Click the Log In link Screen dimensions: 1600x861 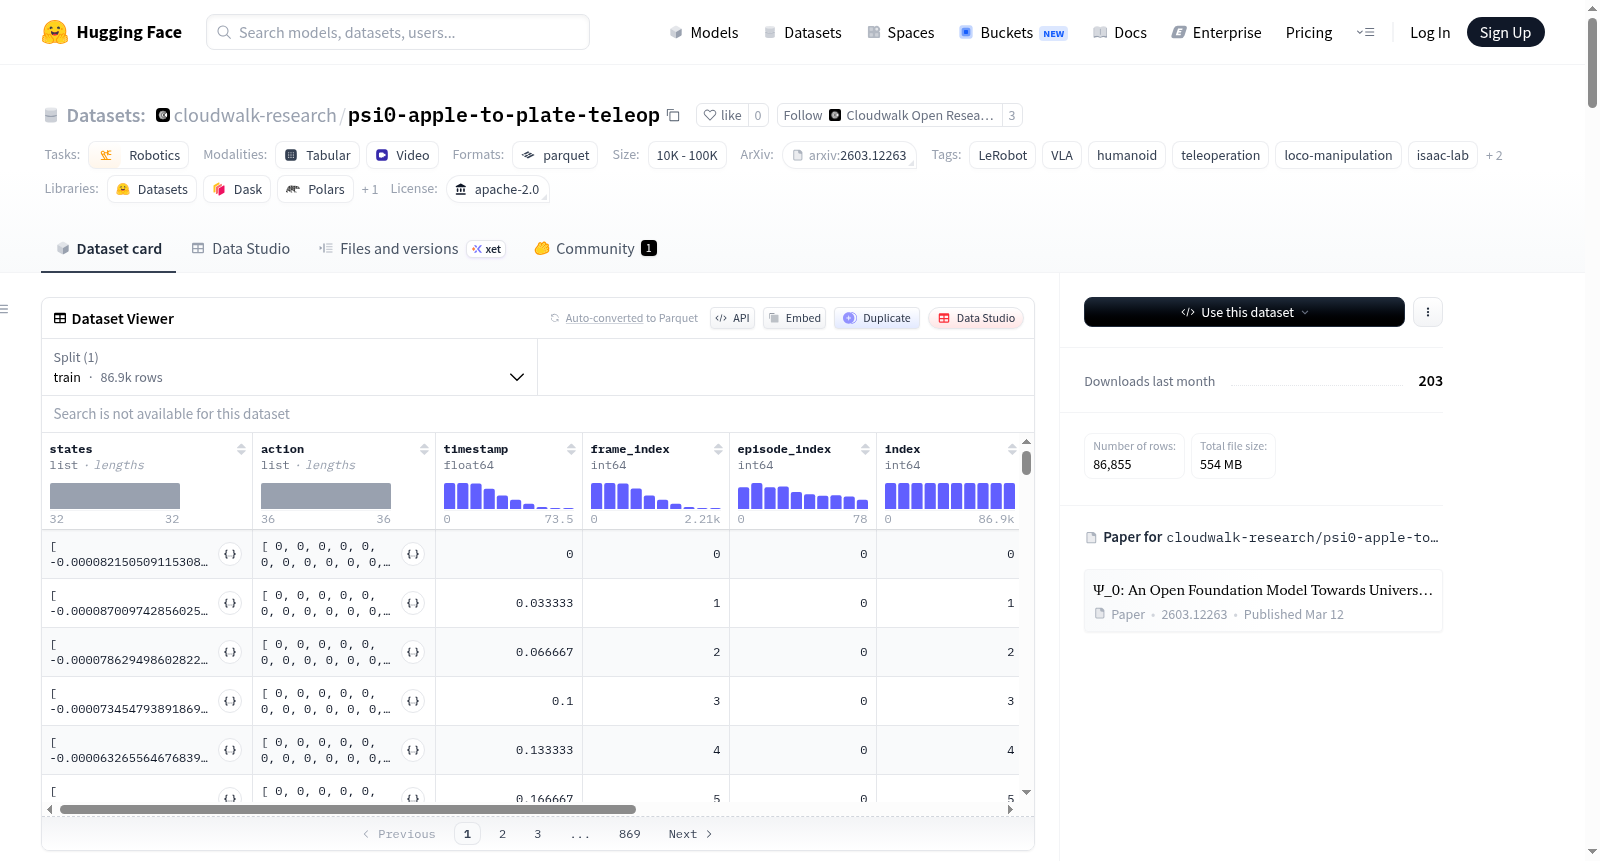click(x=1430, y=33)
